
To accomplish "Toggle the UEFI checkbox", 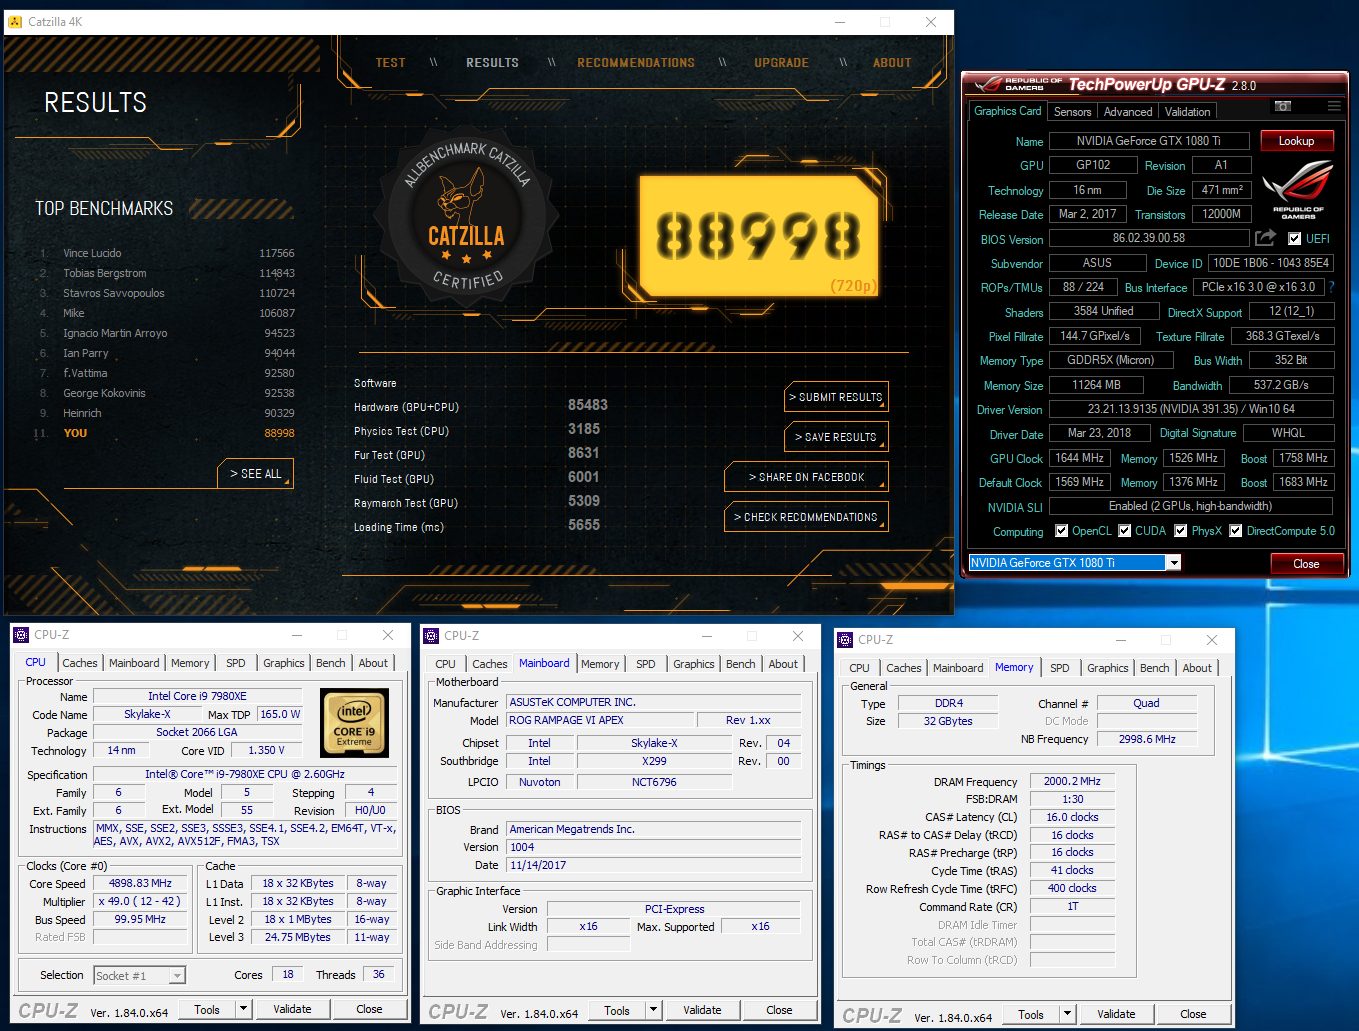I will 1295,239.
